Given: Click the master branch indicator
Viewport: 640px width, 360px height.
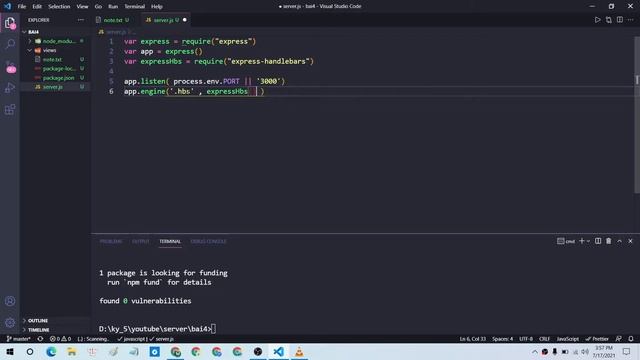Looking at the screenshot, I should tap(18, 339).
